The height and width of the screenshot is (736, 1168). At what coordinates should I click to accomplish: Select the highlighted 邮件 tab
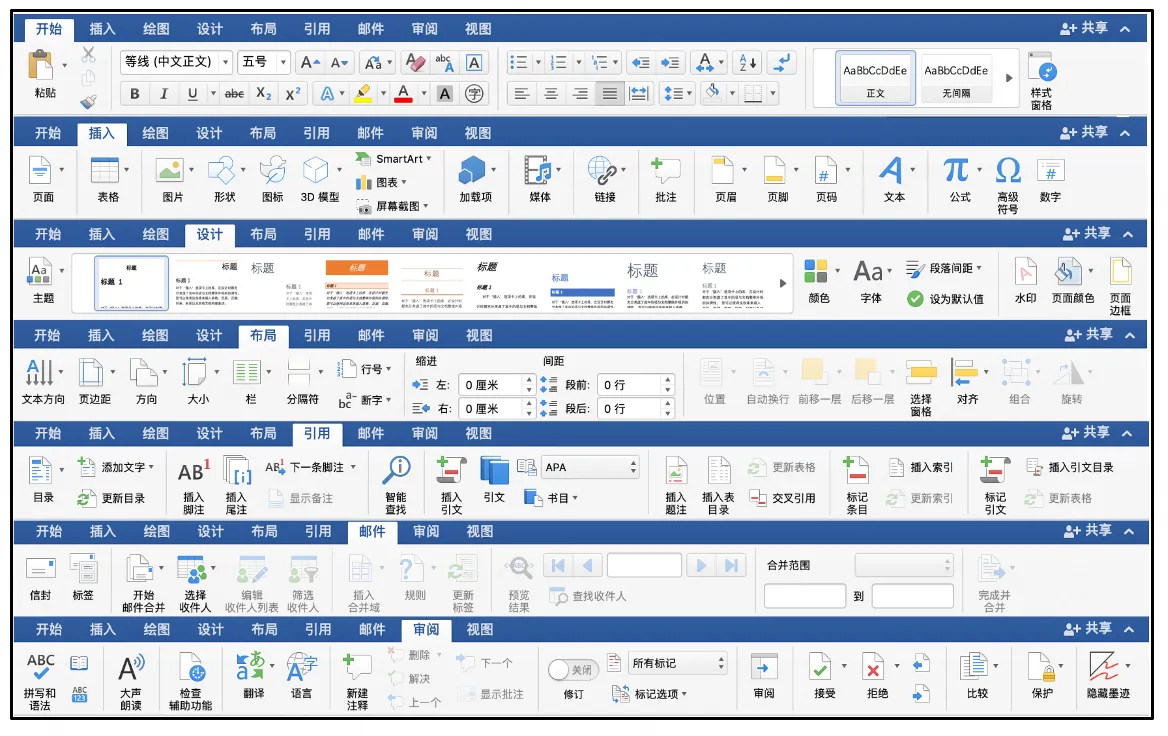coord(372,532)
